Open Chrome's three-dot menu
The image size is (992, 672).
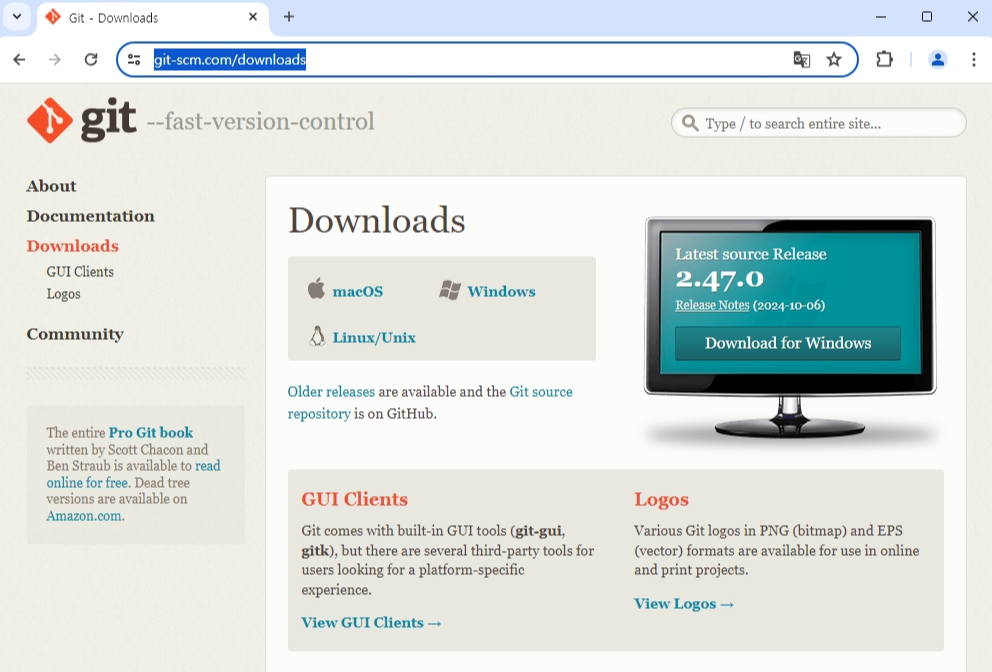click(974, 59)
